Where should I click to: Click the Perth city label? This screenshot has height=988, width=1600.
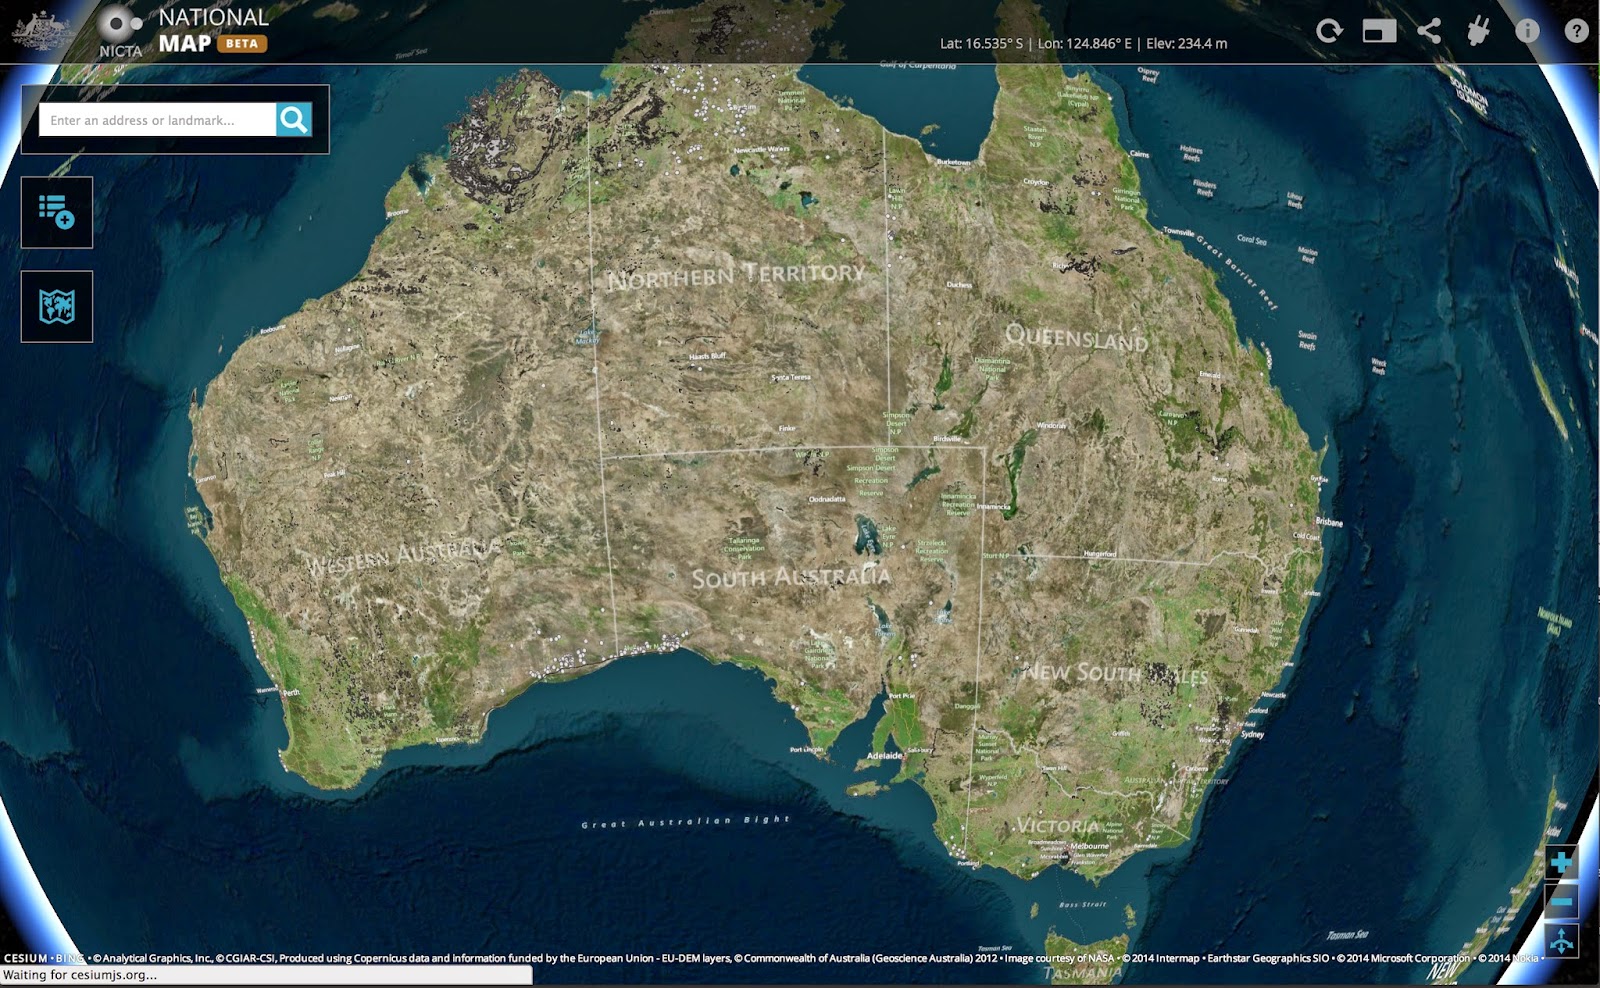click(x=291, y=692)
